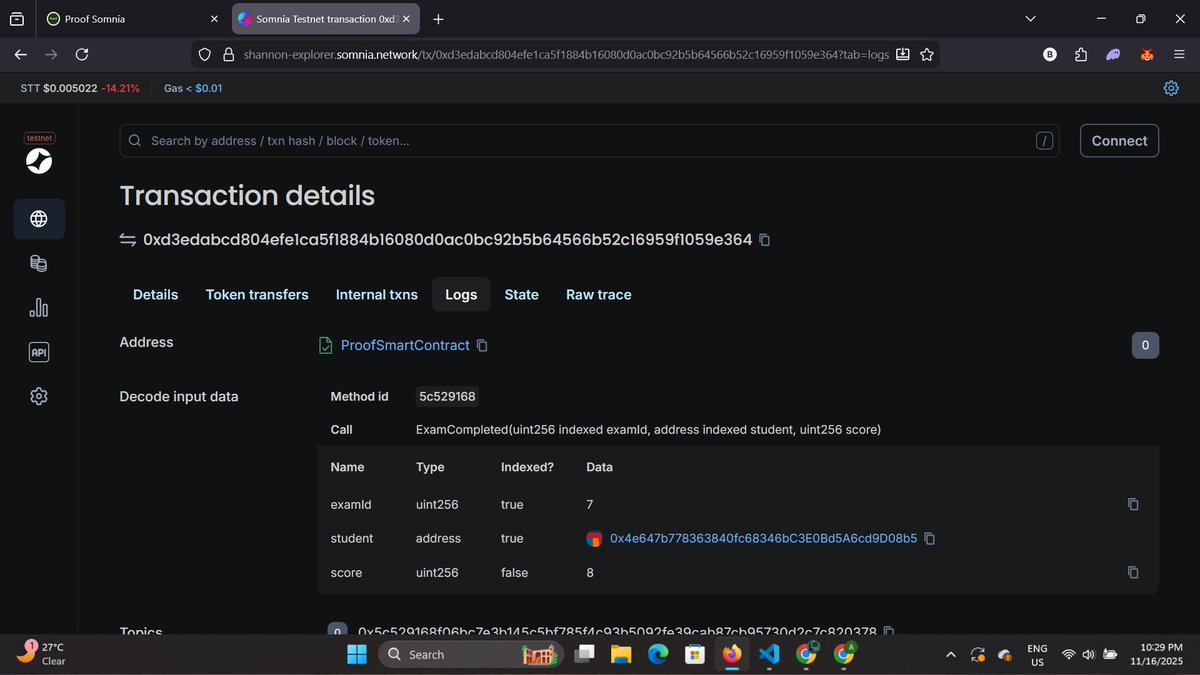Open a new browser tab

coord(438,19)
